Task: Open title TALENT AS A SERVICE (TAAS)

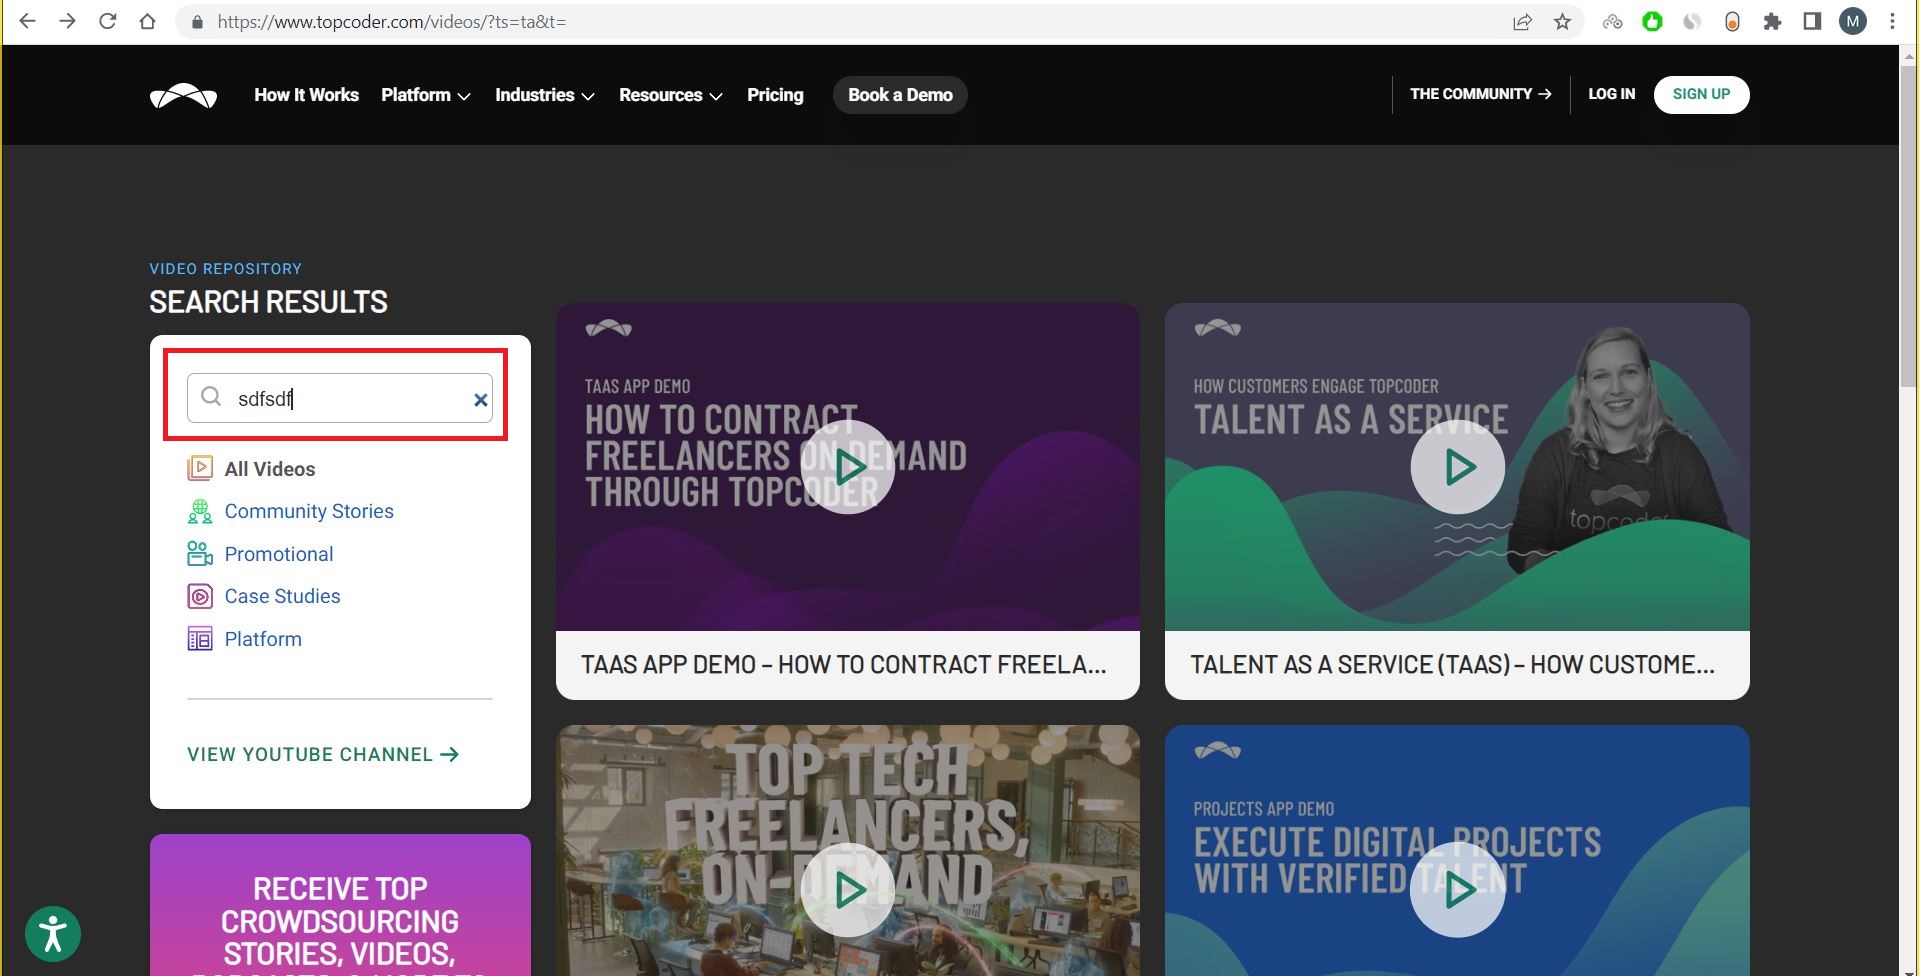Action: [x=1453, y=665]
